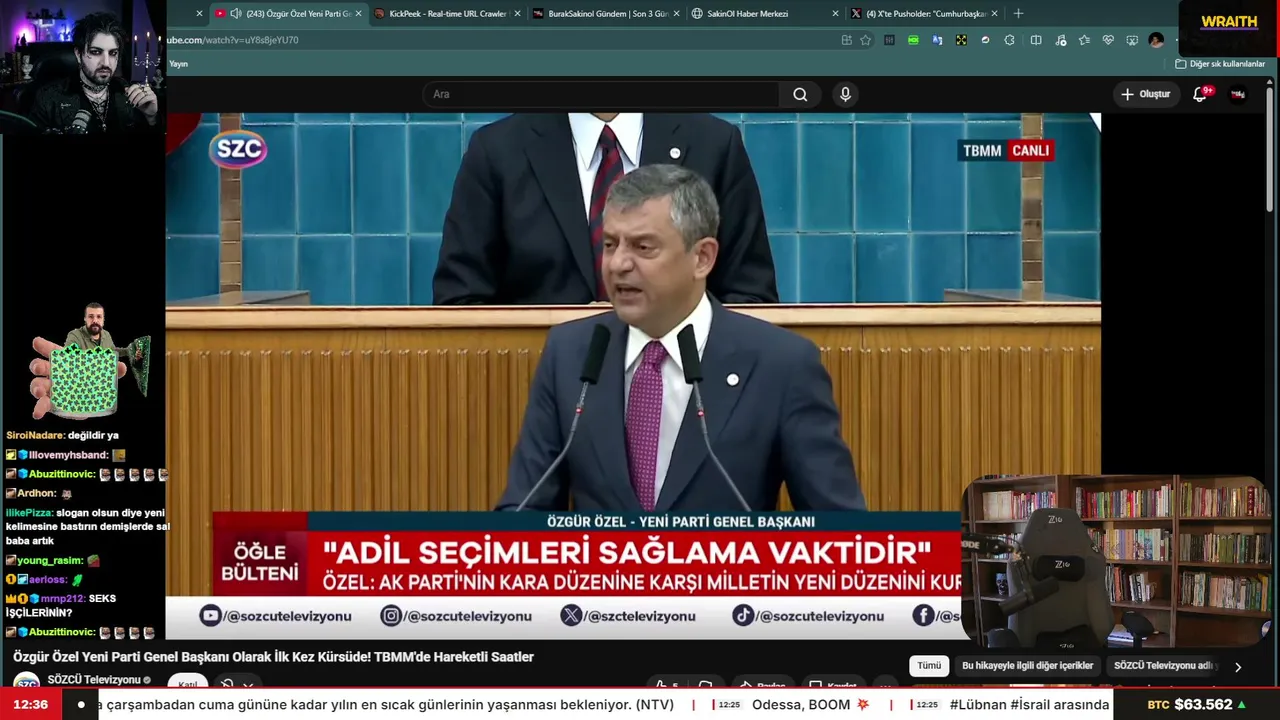Switch to the KickPeek URL Crawler tab

(448, 14)
